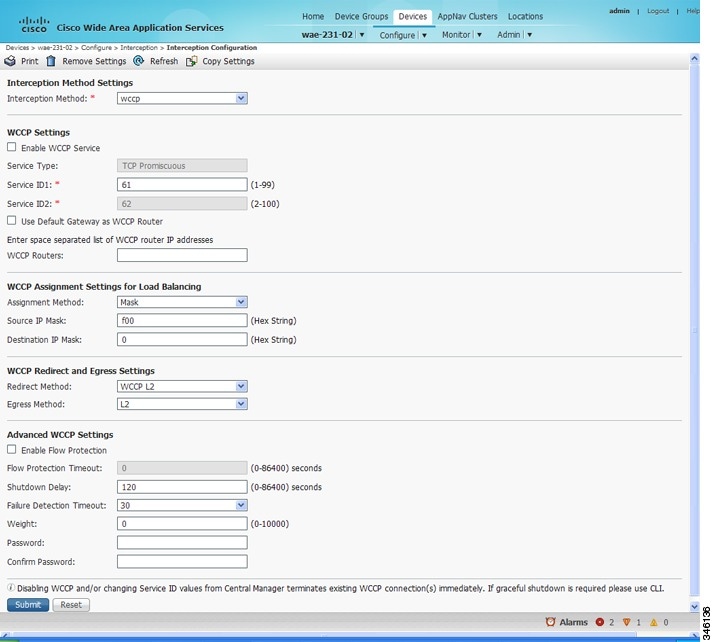This screenshot has height=642, width=712.
Task: Click the Help link
Action: pyautogui.click(x=692, y=11)
